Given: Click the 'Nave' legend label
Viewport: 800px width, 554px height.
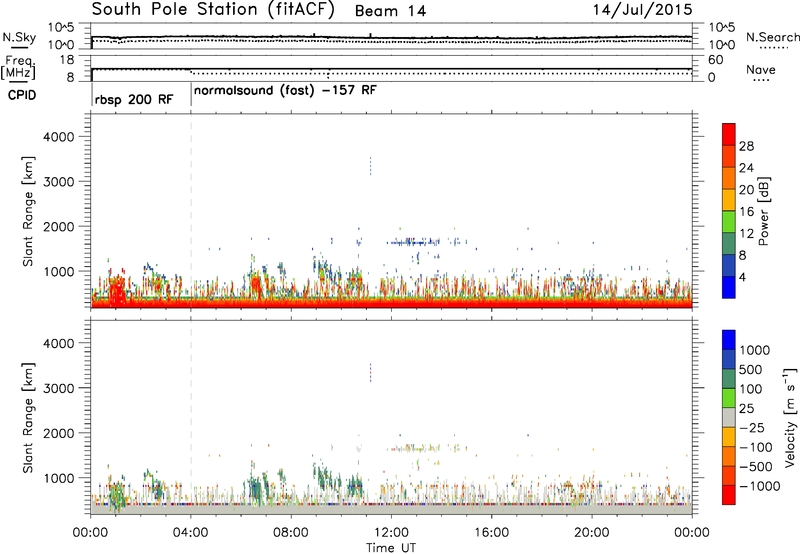Looking at the screenshot, I should coord(761,69).
